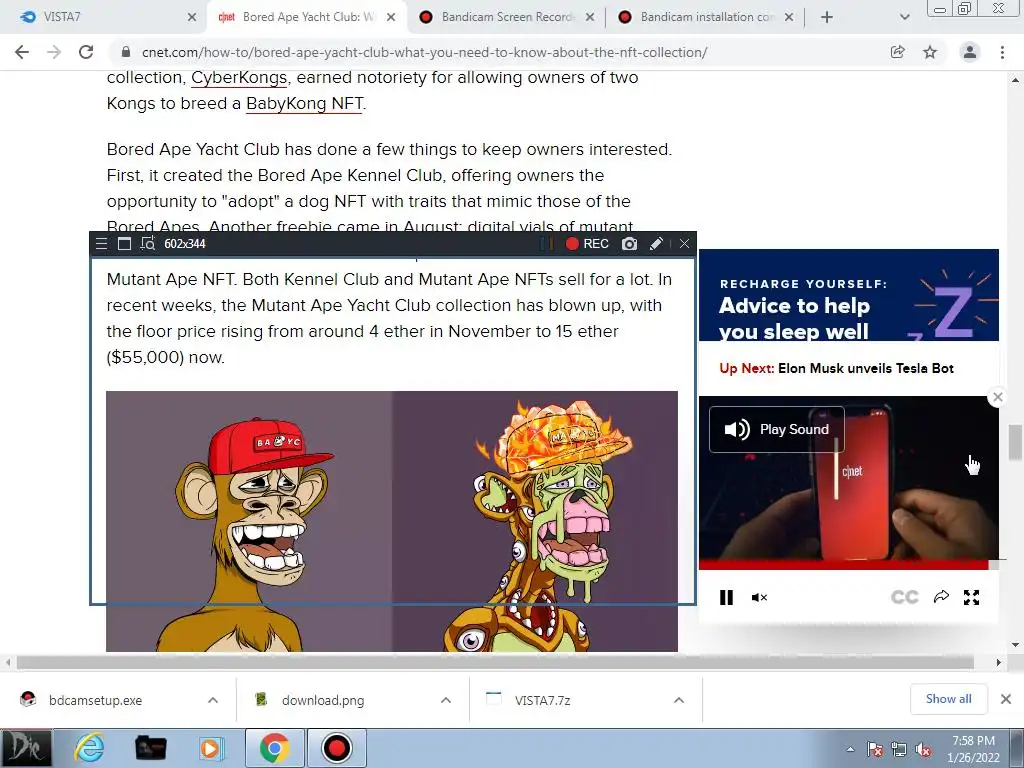
Task: Select Chrome in the taskbar
Action: pos(274,748)
